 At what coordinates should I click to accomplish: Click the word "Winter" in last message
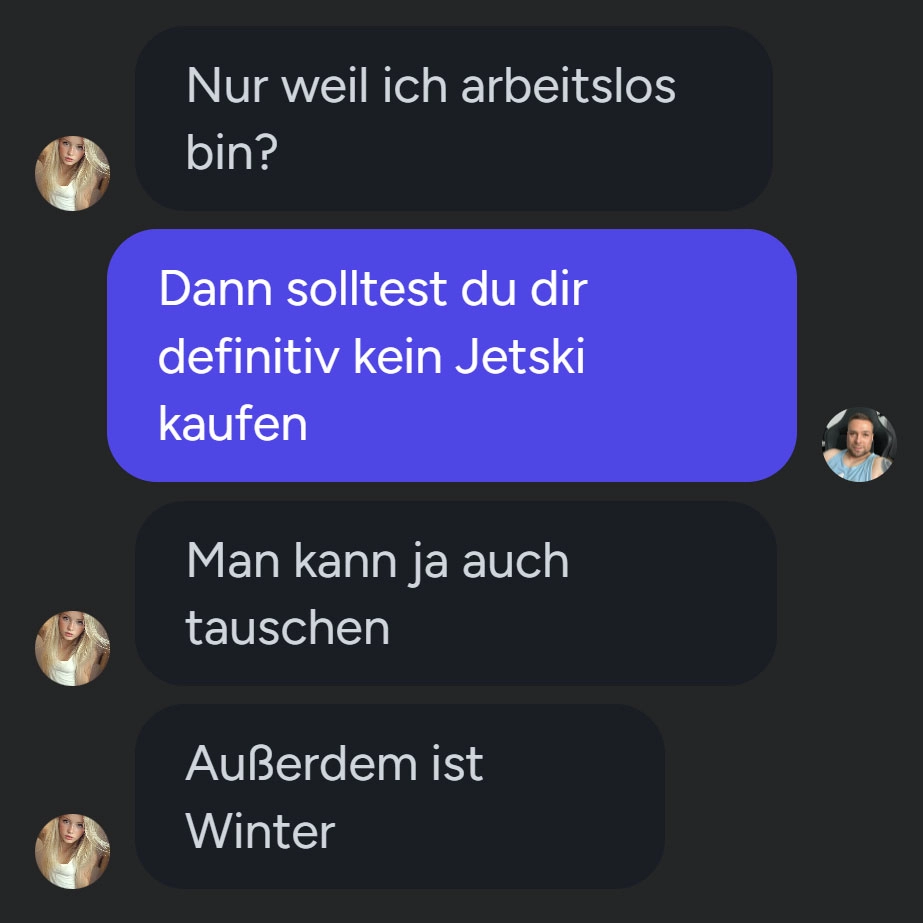pyautogui.click(x=260, y=832)
